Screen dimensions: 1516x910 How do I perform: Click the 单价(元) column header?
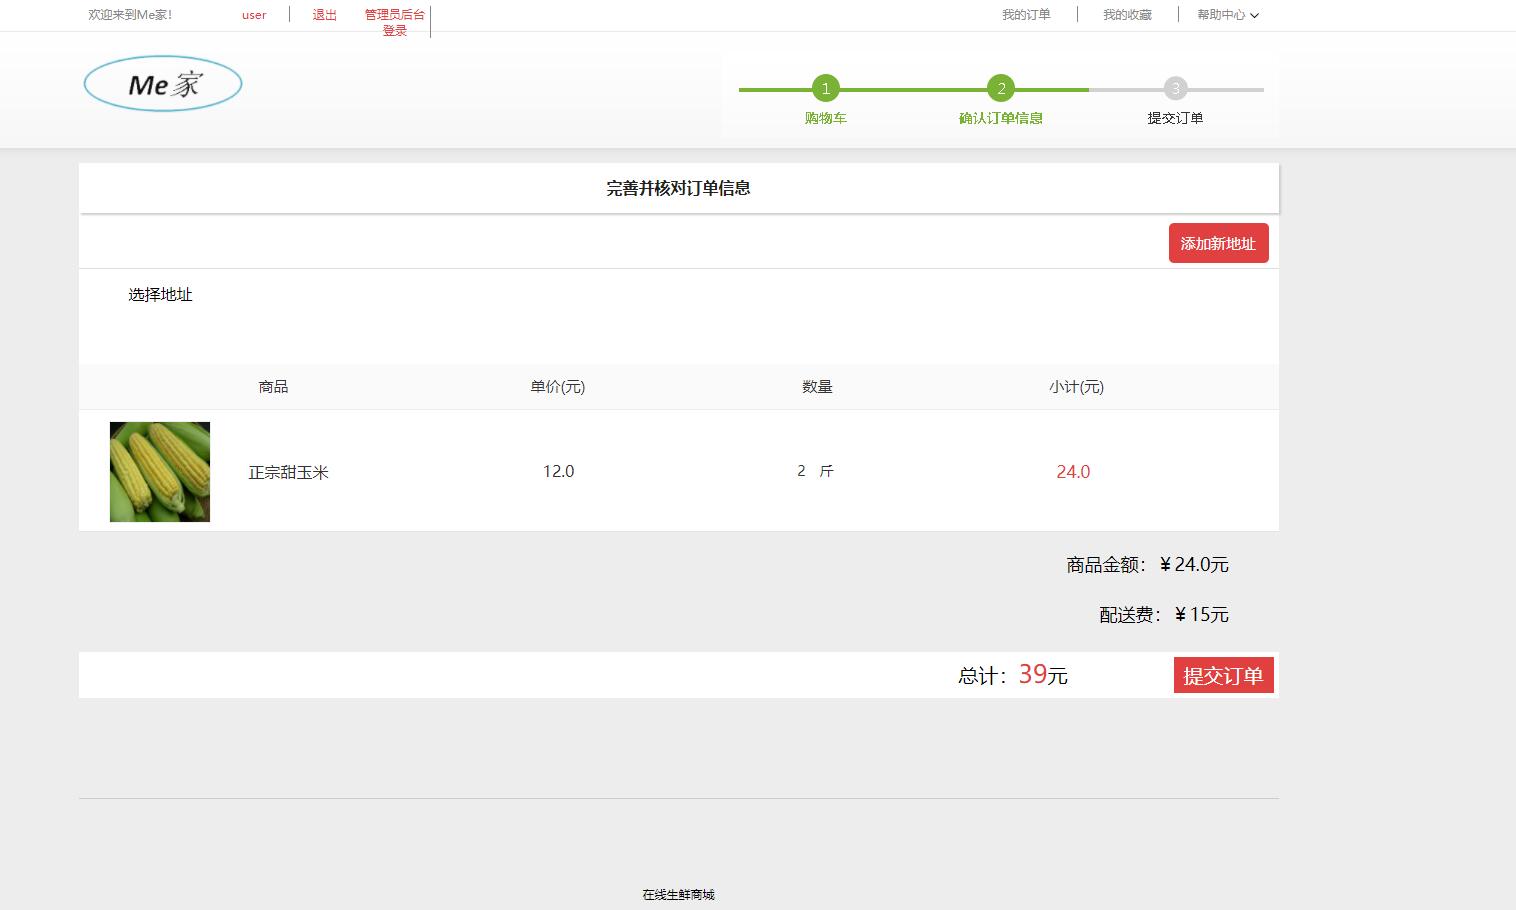(x=558, y=387)
